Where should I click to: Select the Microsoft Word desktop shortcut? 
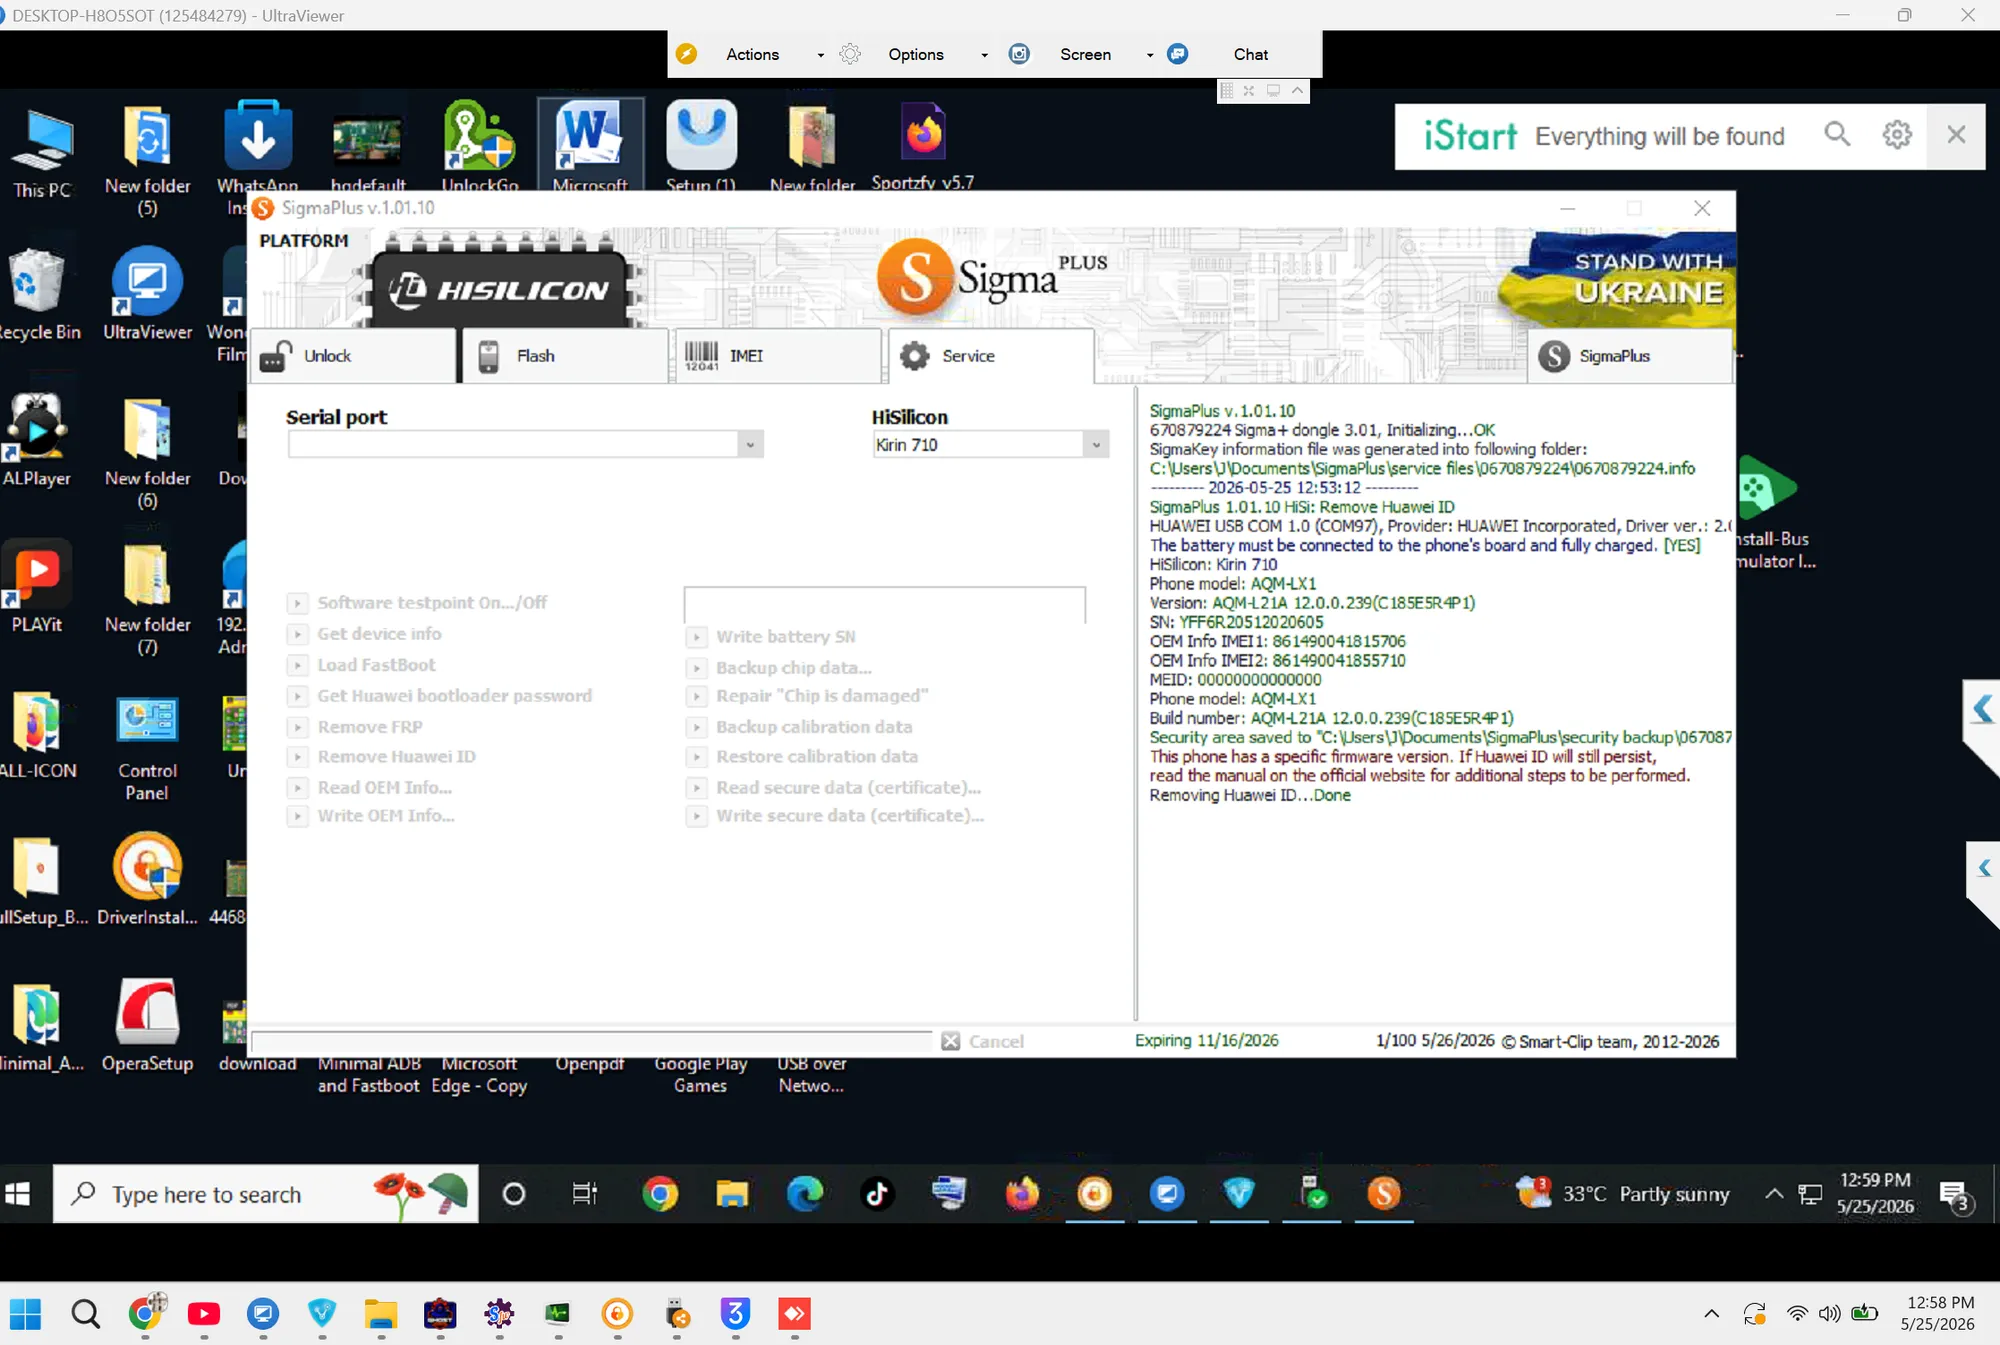point(590,145)
